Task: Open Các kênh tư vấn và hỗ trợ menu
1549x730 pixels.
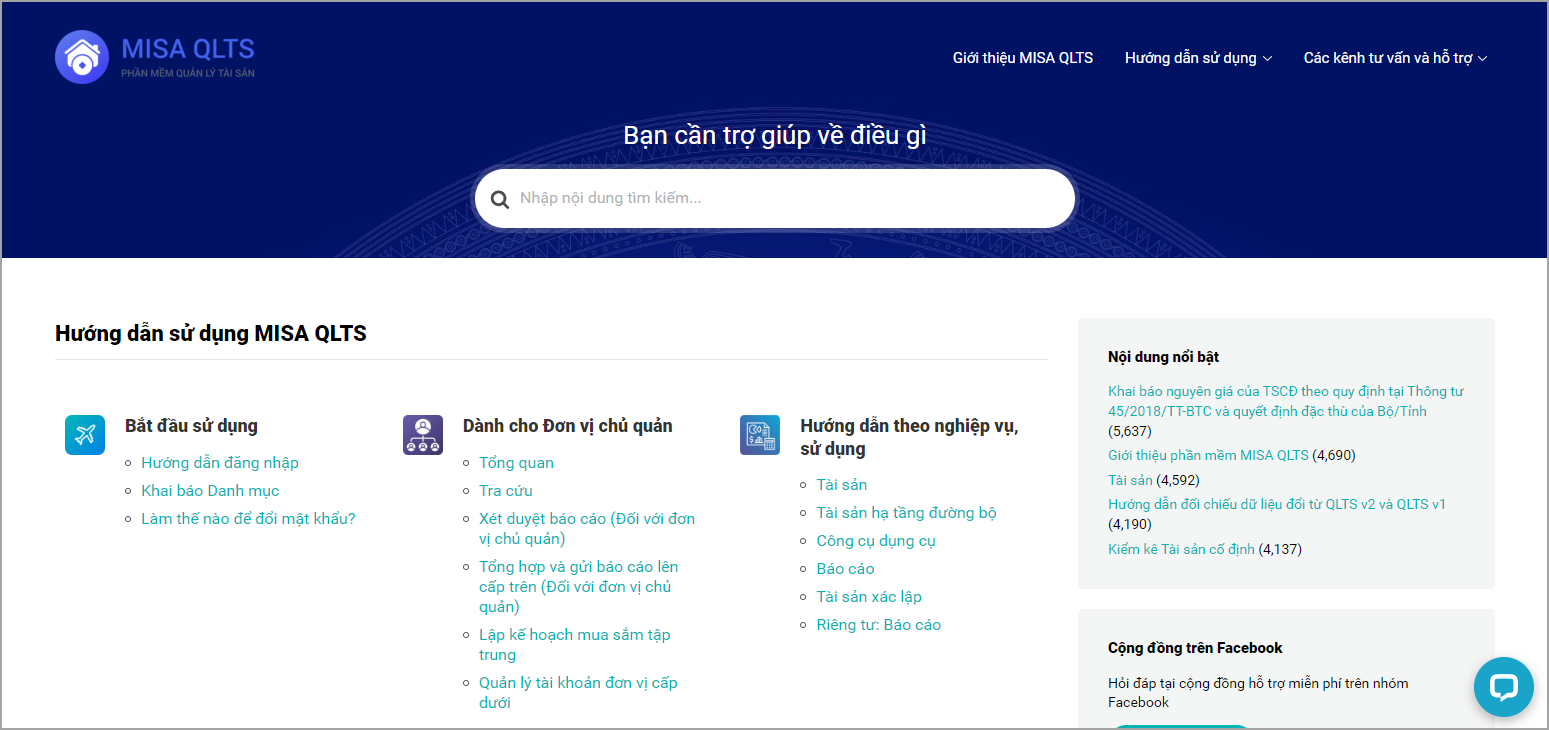Action: 1388,58
